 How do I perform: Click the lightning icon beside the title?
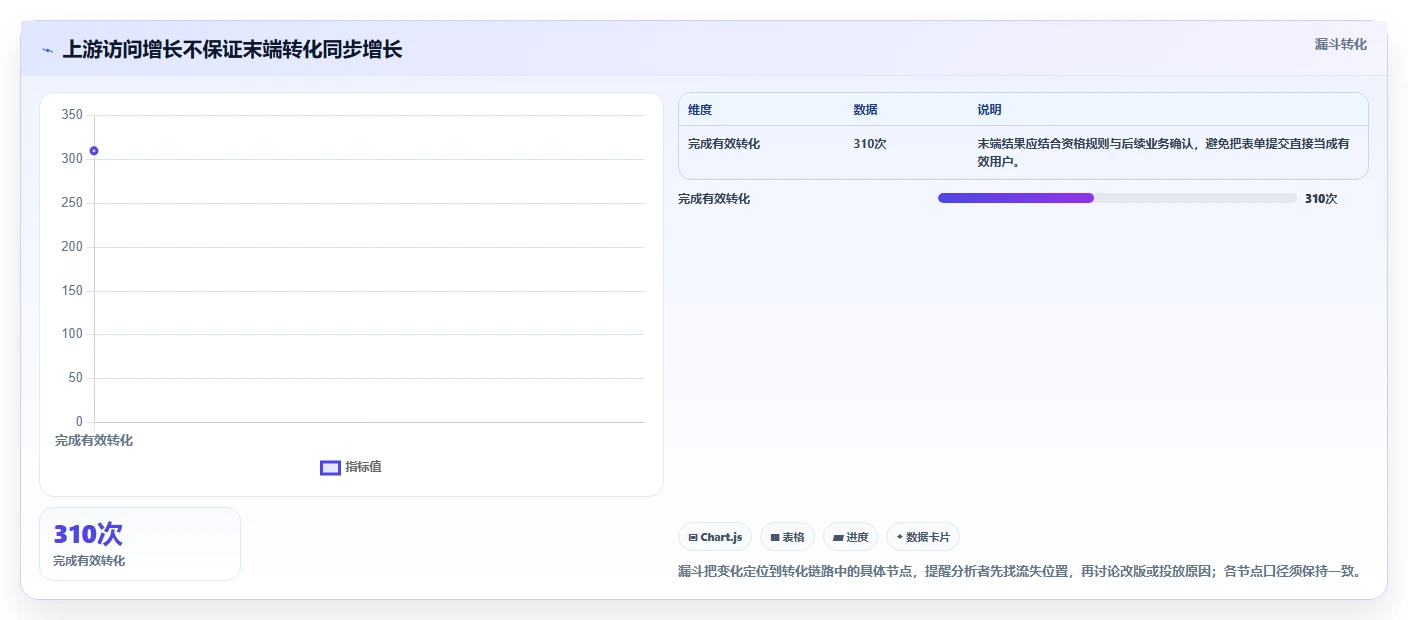click(x=48, y=50)
